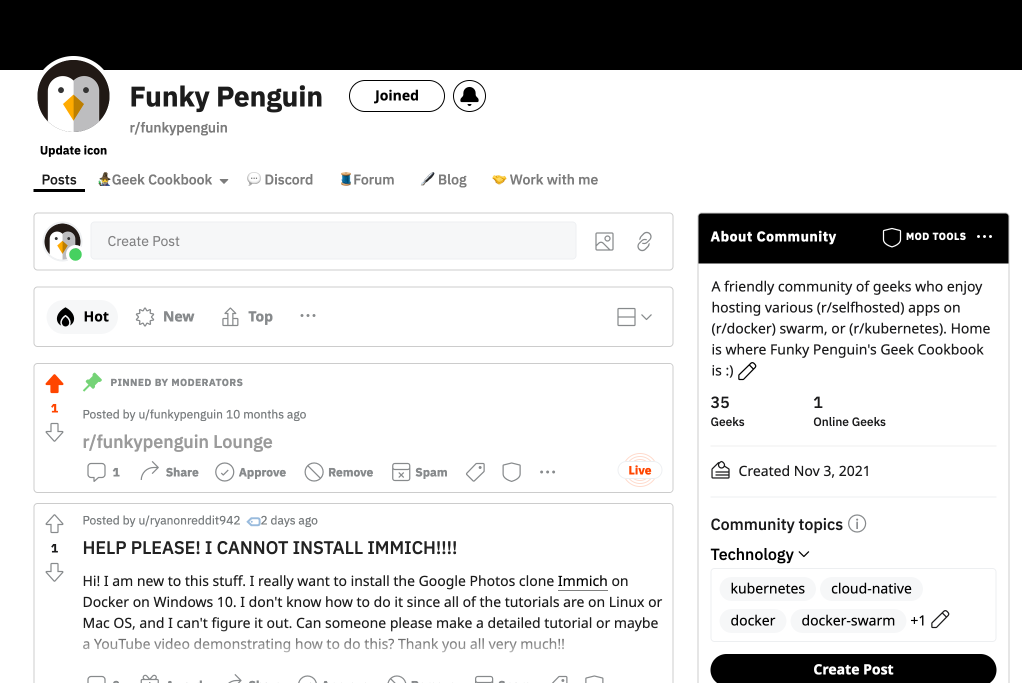Viewport: 1022px width, 683px height.
Task: Toggle upvote on pinned Lounge post
Action: (x=55, y=384)
